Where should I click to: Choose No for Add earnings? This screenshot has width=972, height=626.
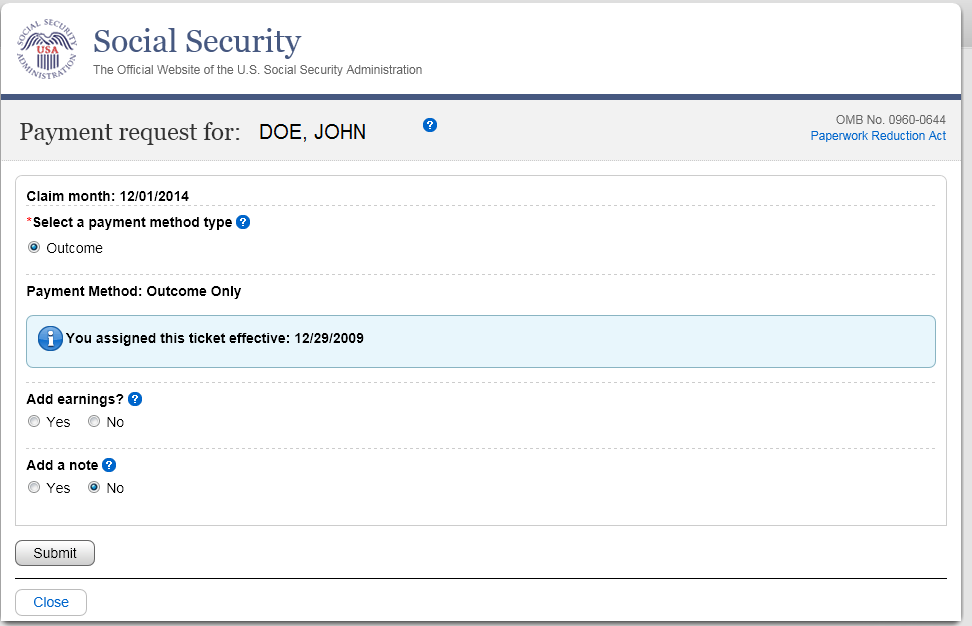[x=94, y=422]
